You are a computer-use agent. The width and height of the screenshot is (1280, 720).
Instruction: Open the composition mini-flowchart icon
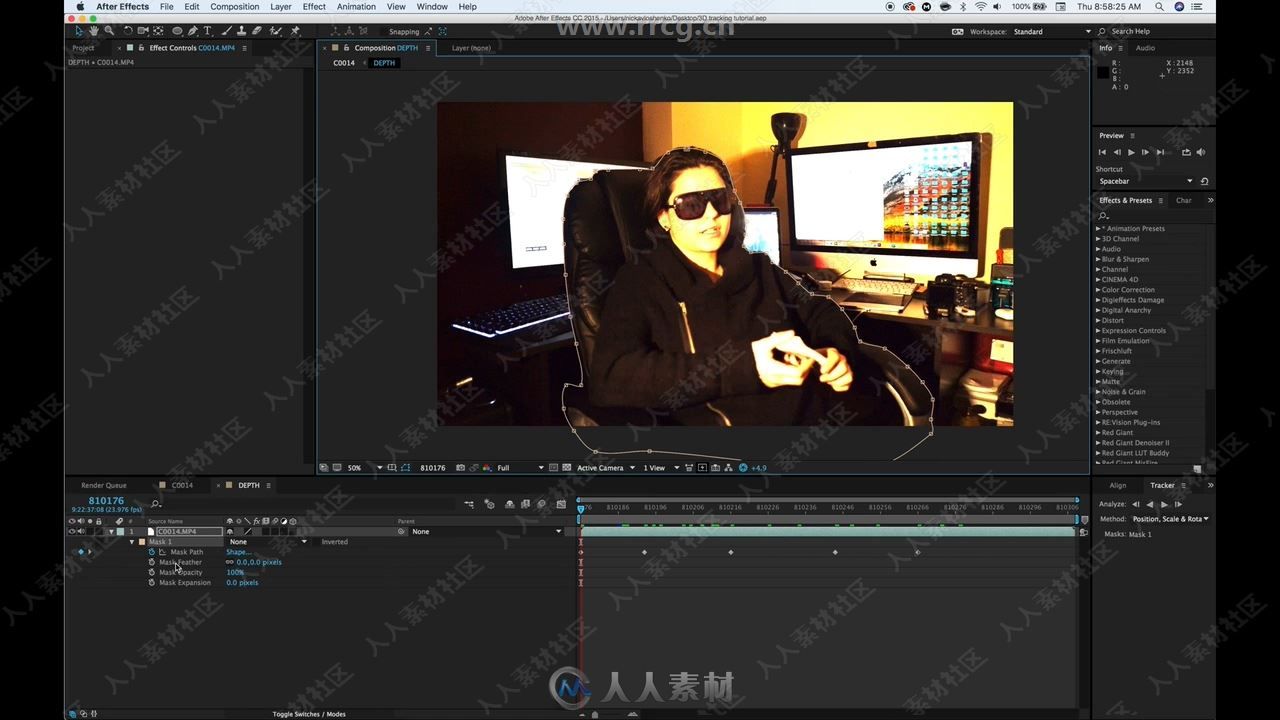(468, 504)
